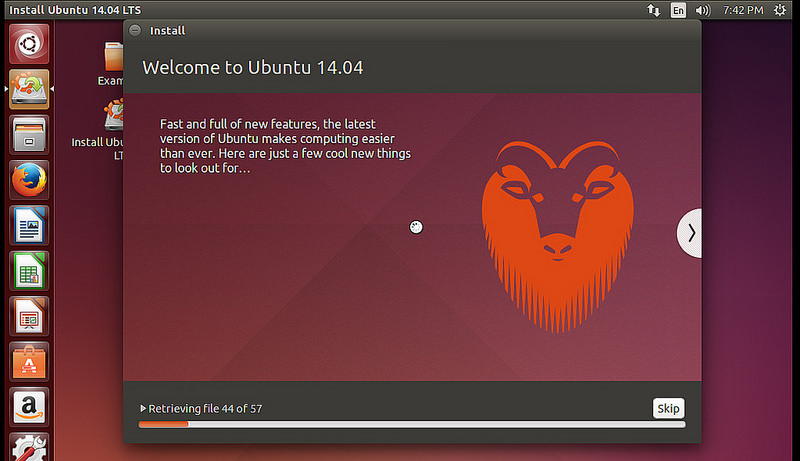
Task: Click the 7:42 PM clock
Action: pos(740,10)
